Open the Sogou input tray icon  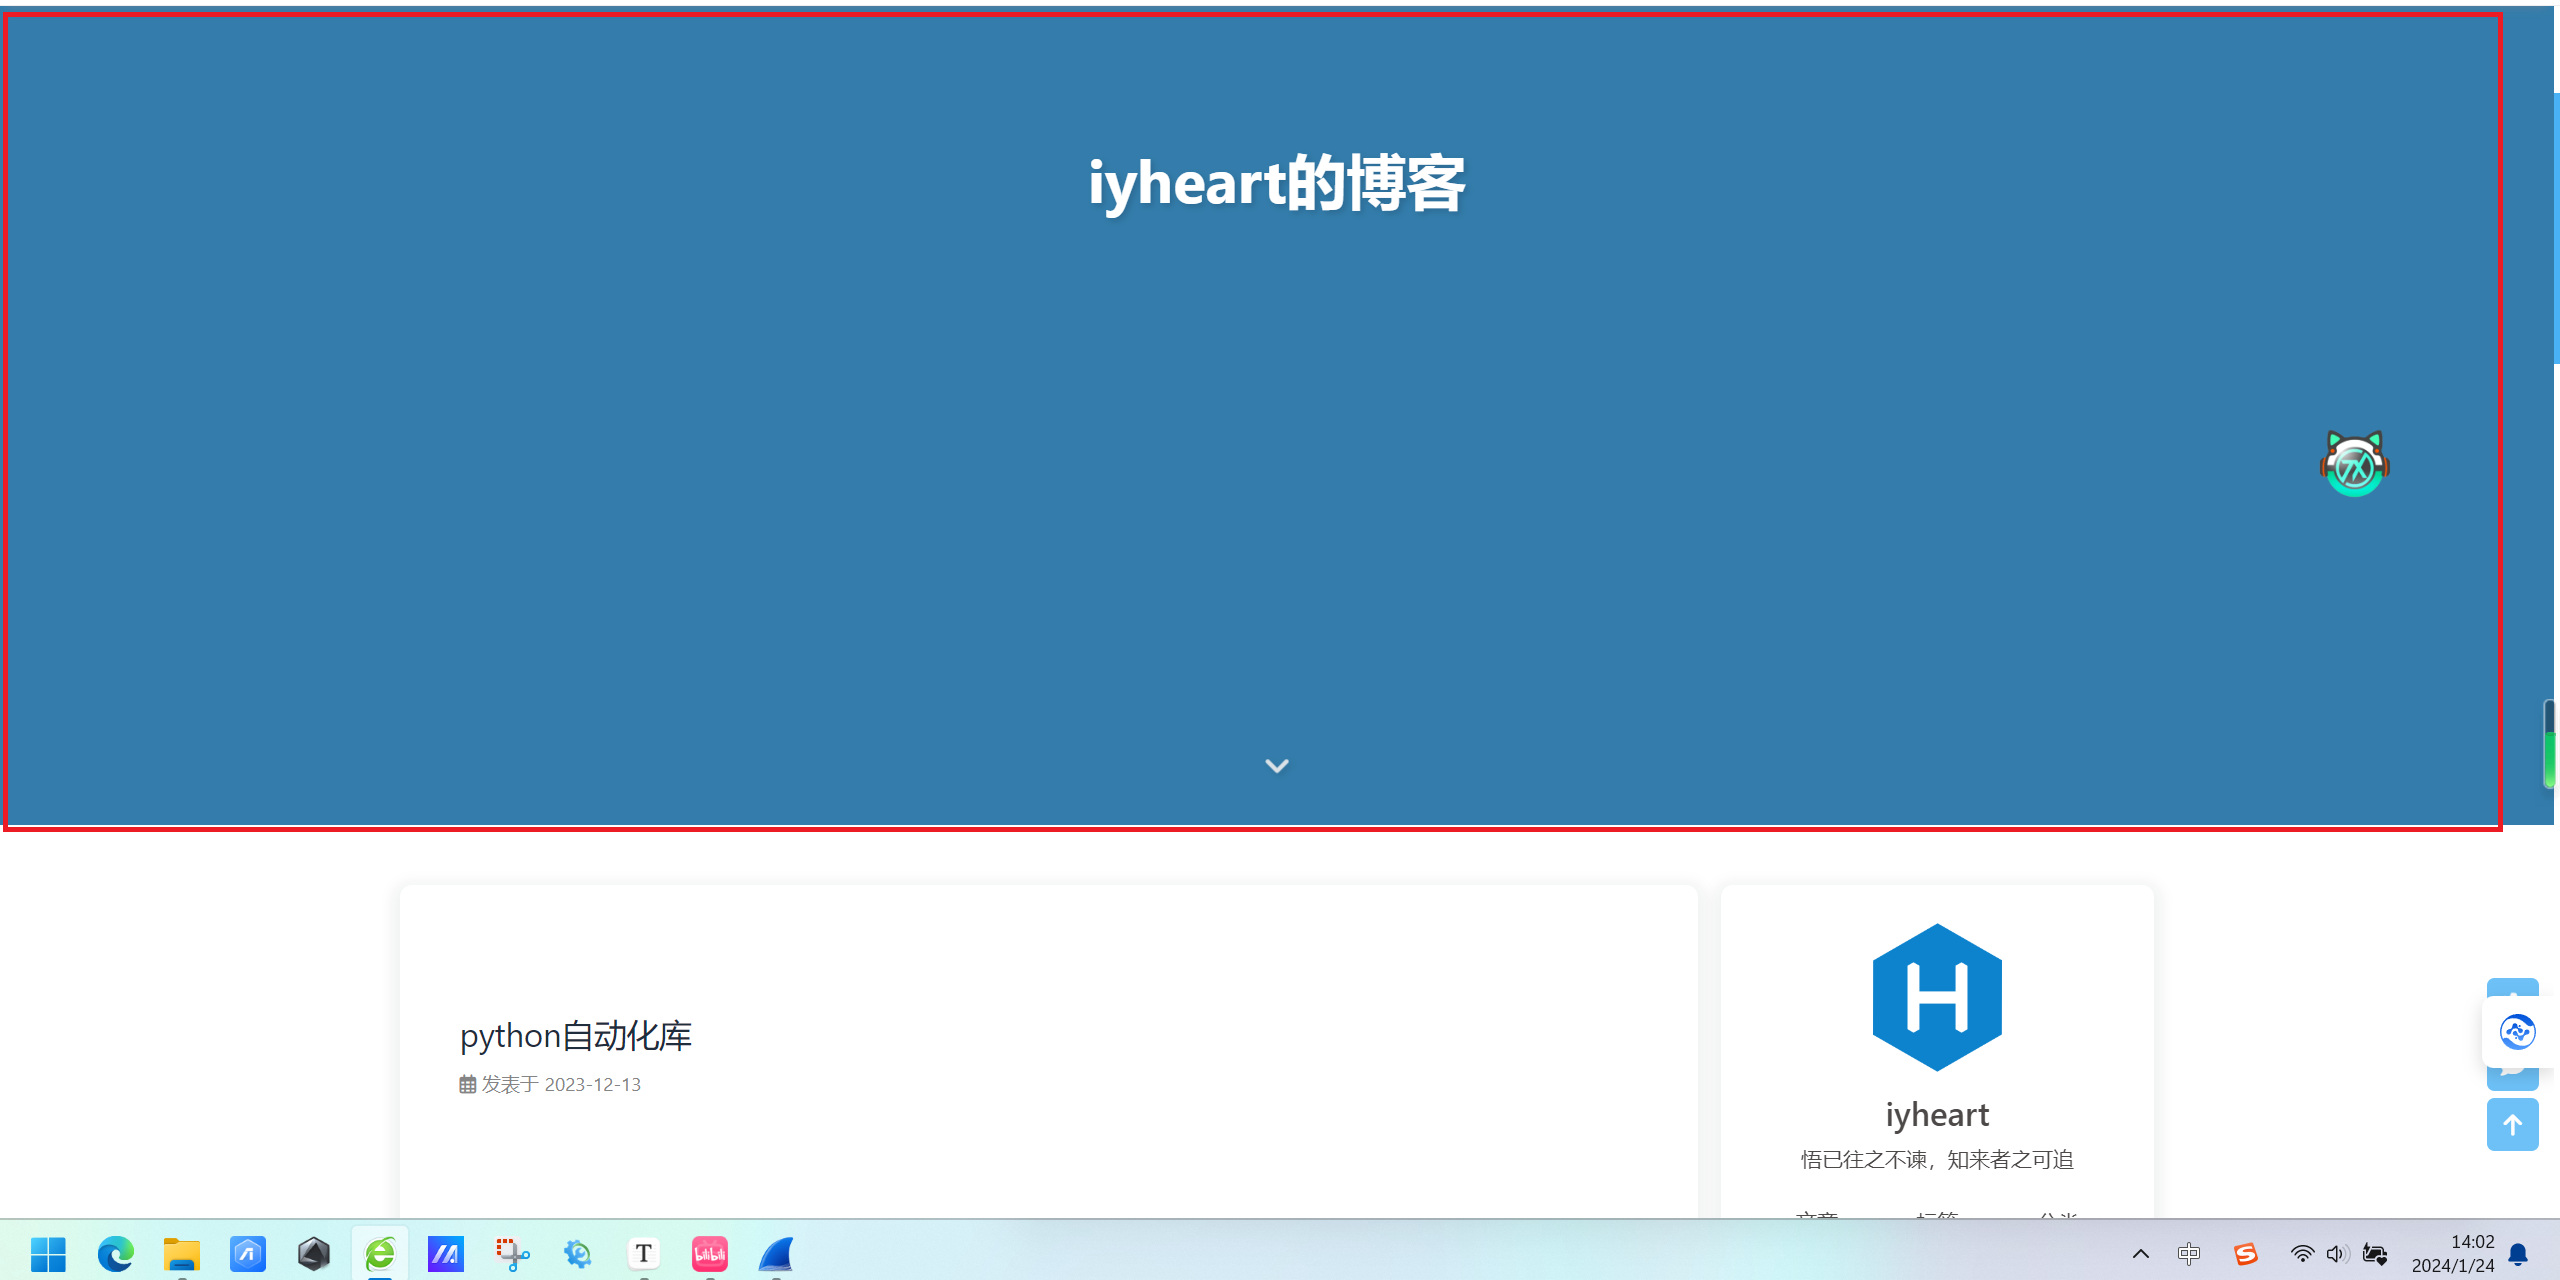[2246, 1253]
